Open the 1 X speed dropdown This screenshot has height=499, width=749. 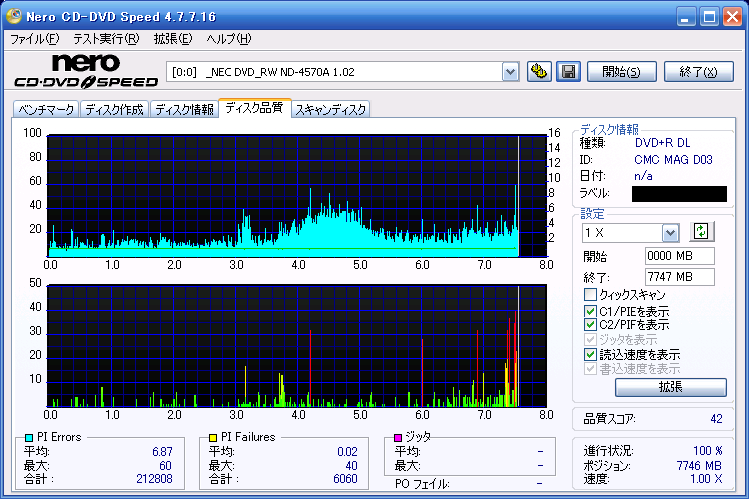pos(670,233)
